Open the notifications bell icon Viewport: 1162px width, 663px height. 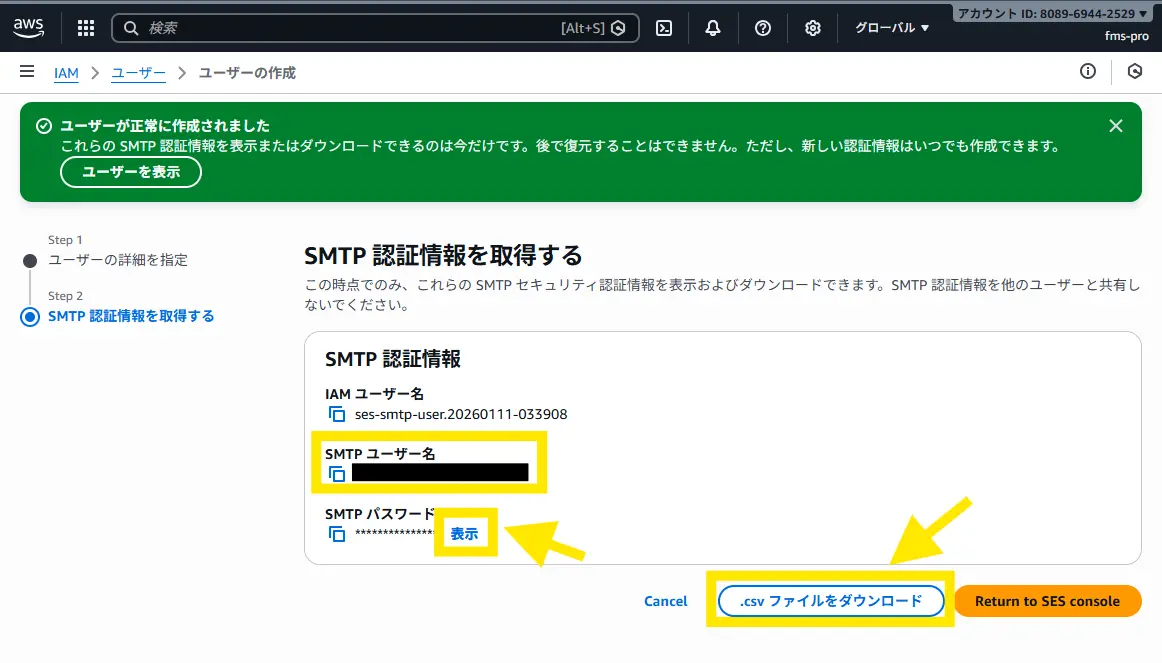(713, 28)
